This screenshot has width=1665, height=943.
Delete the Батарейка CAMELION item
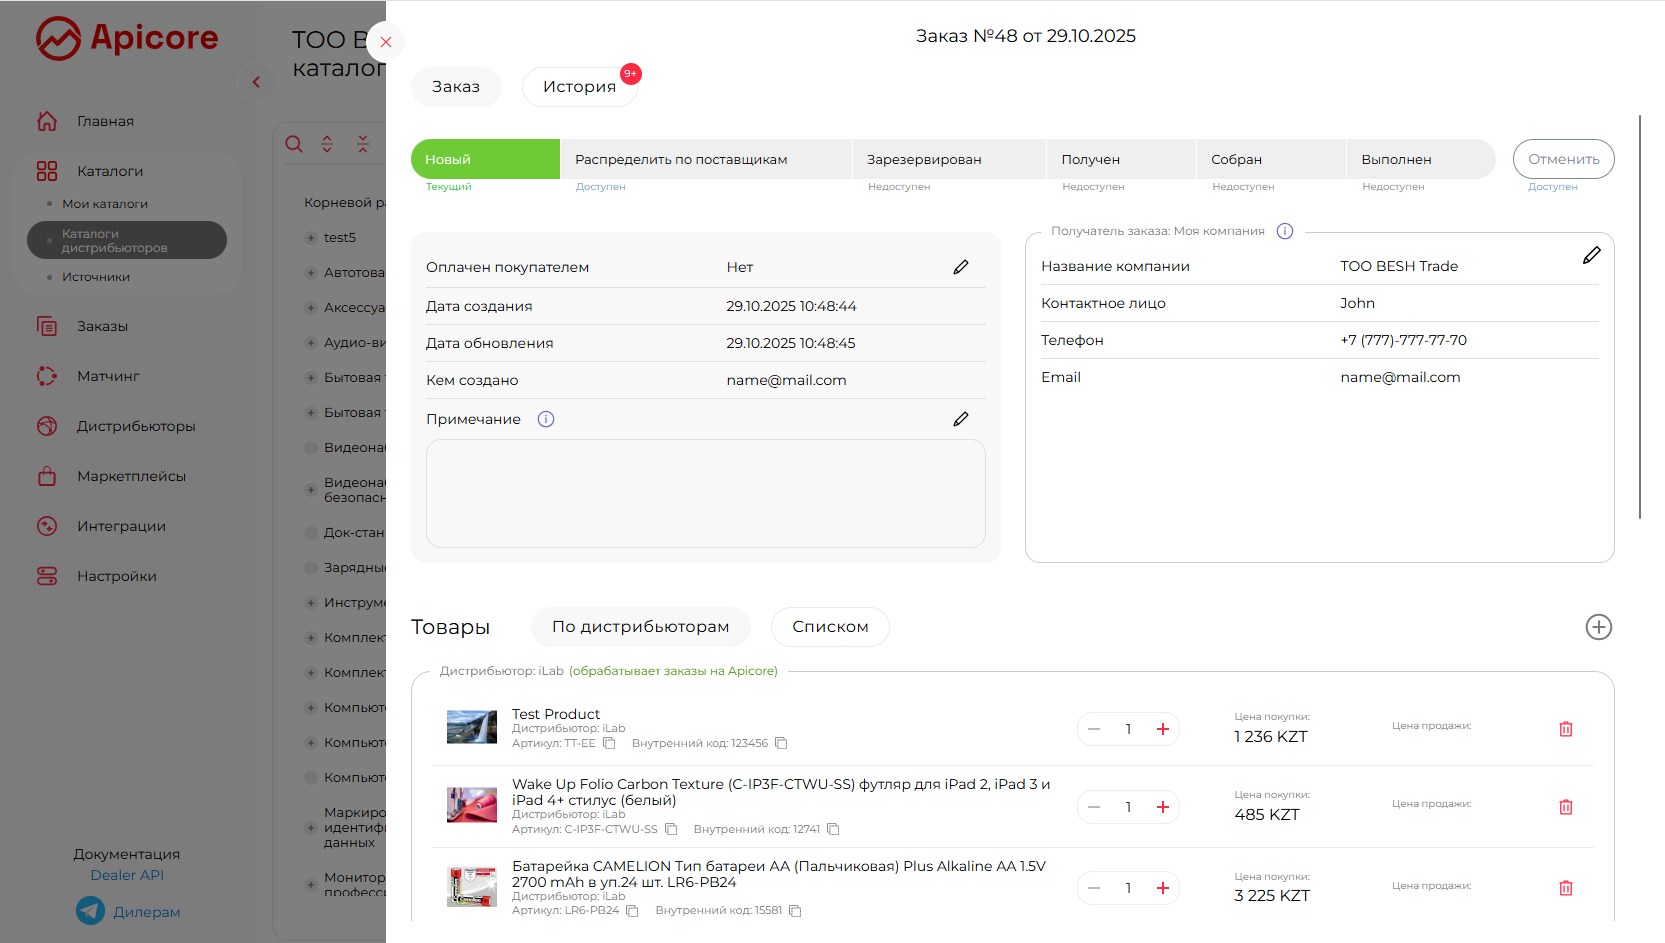[1565, 888]
